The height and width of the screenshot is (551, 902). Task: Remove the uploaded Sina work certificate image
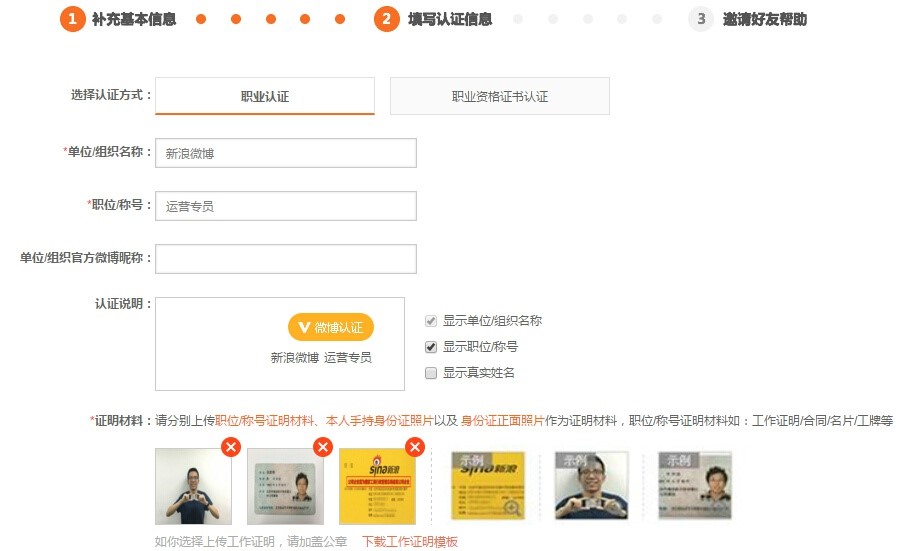415,447
